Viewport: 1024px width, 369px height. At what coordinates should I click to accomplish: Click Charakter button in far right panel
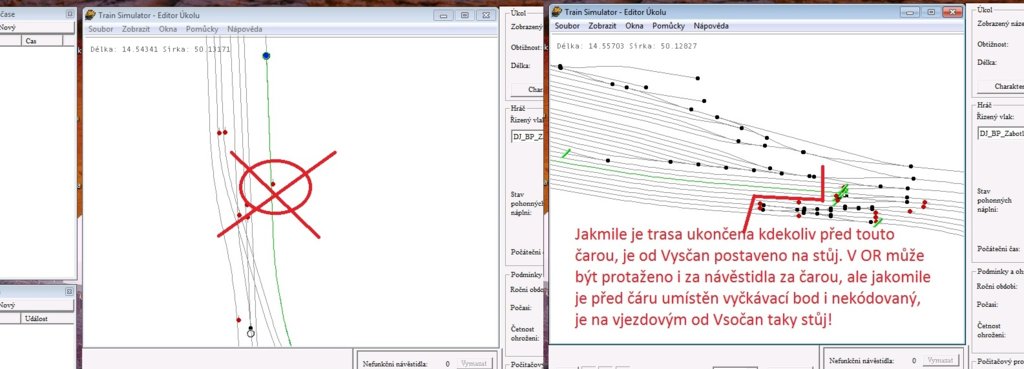pos(1001,86)
